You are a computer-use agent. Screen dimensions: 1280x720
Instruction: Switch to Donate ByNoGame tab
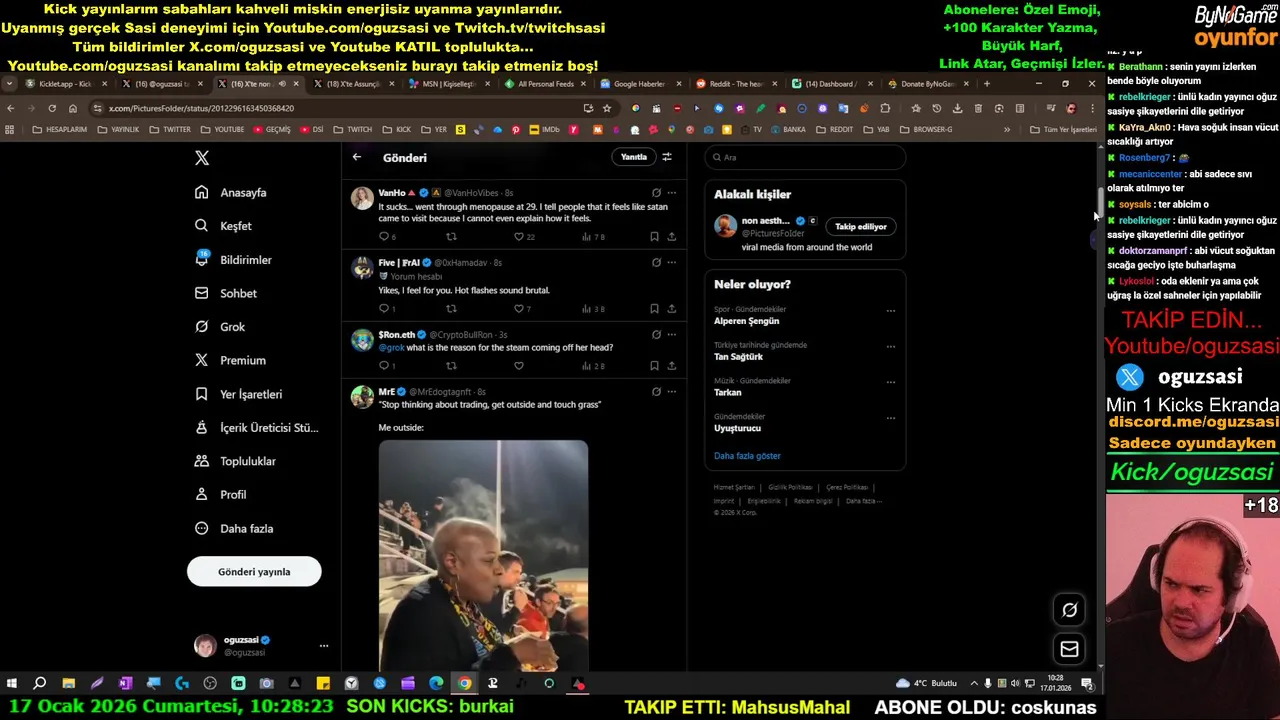pos(926,84)
